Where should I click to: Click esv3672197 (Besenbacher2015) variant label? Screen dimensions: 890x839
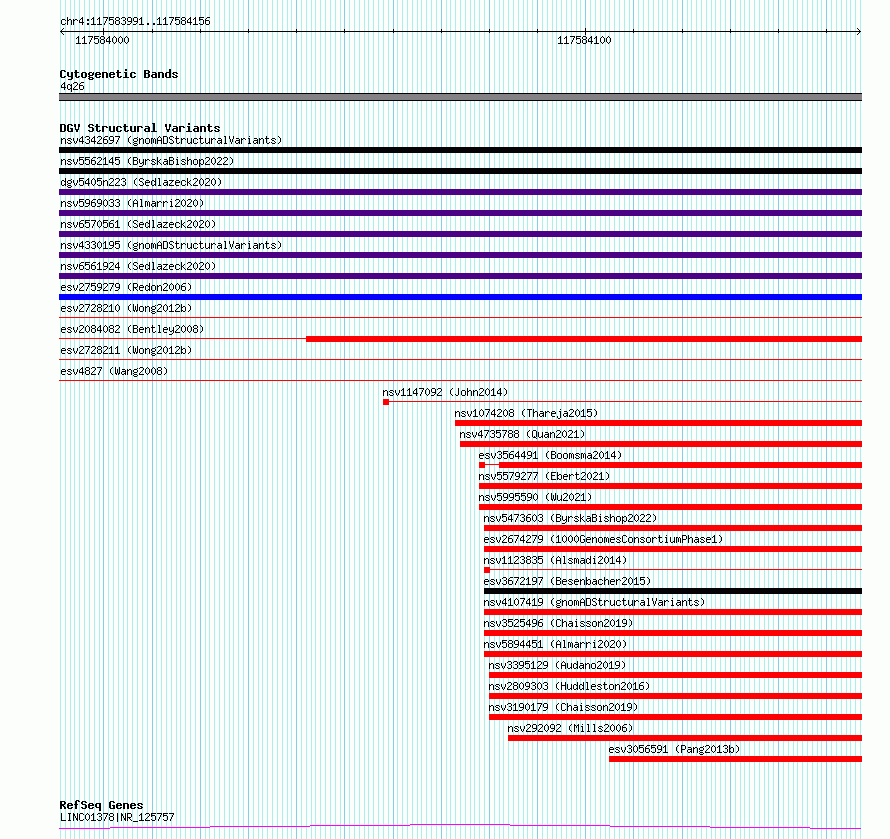567,581
